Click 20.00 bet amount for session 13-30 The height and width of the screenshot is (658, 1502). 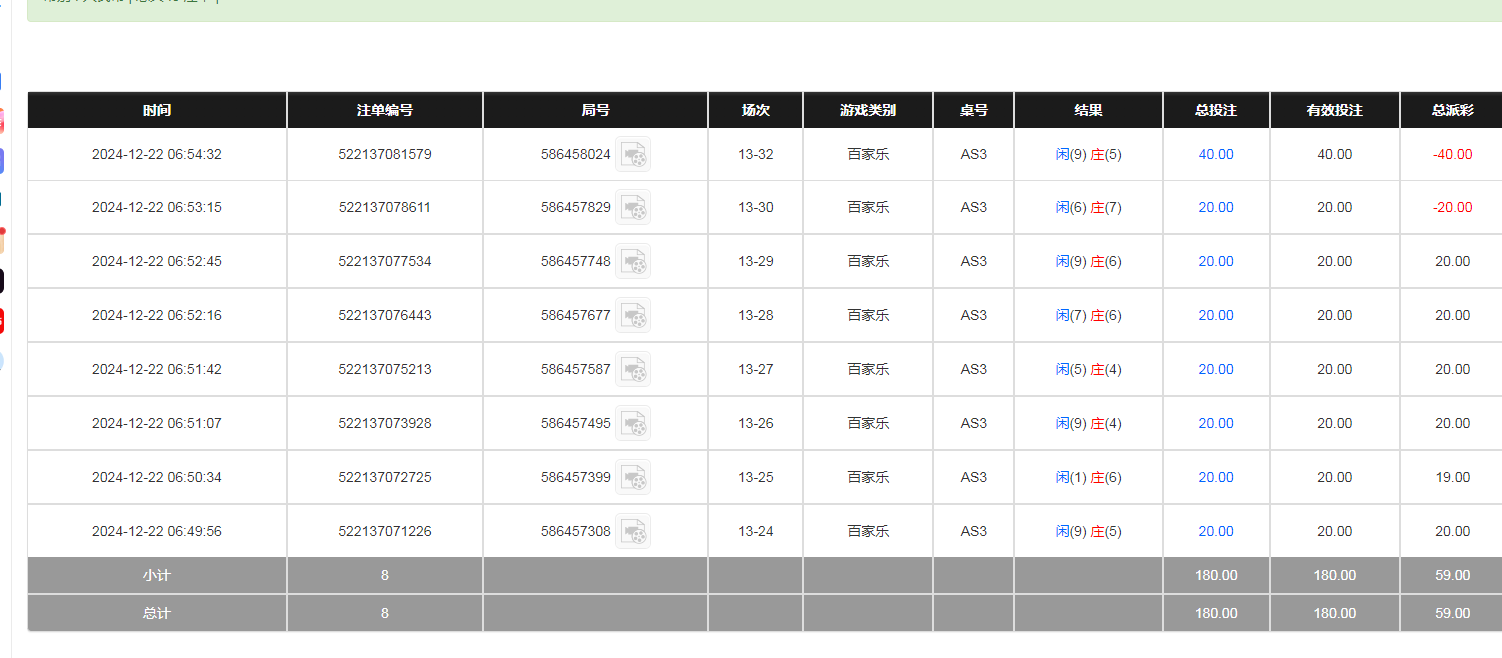point(1216,207)
